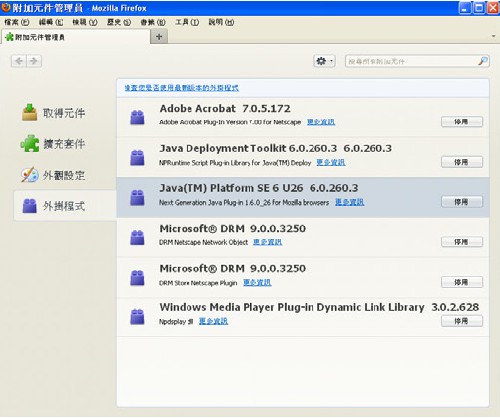Open more info link for Adobe Acrobat
Screen dimensions: 500x418
click(321, 122)
